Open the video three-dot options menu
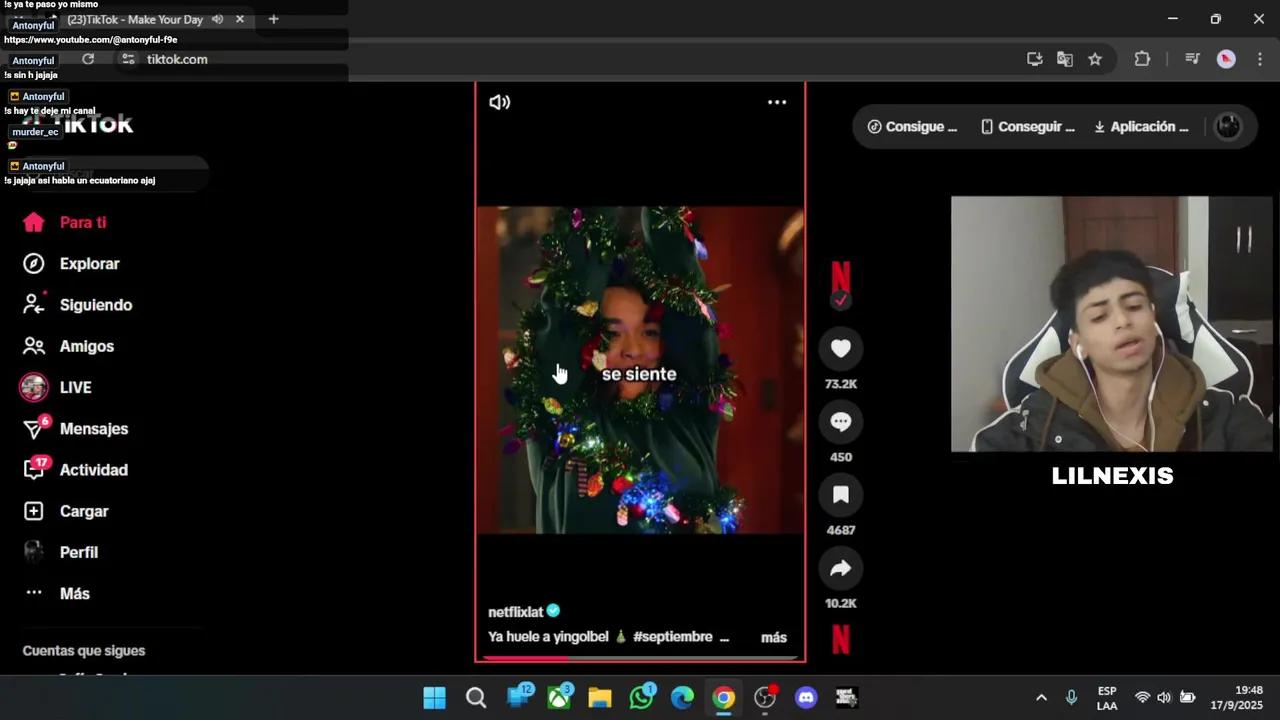The image size is (1280, 720). (x=777, y=102)
